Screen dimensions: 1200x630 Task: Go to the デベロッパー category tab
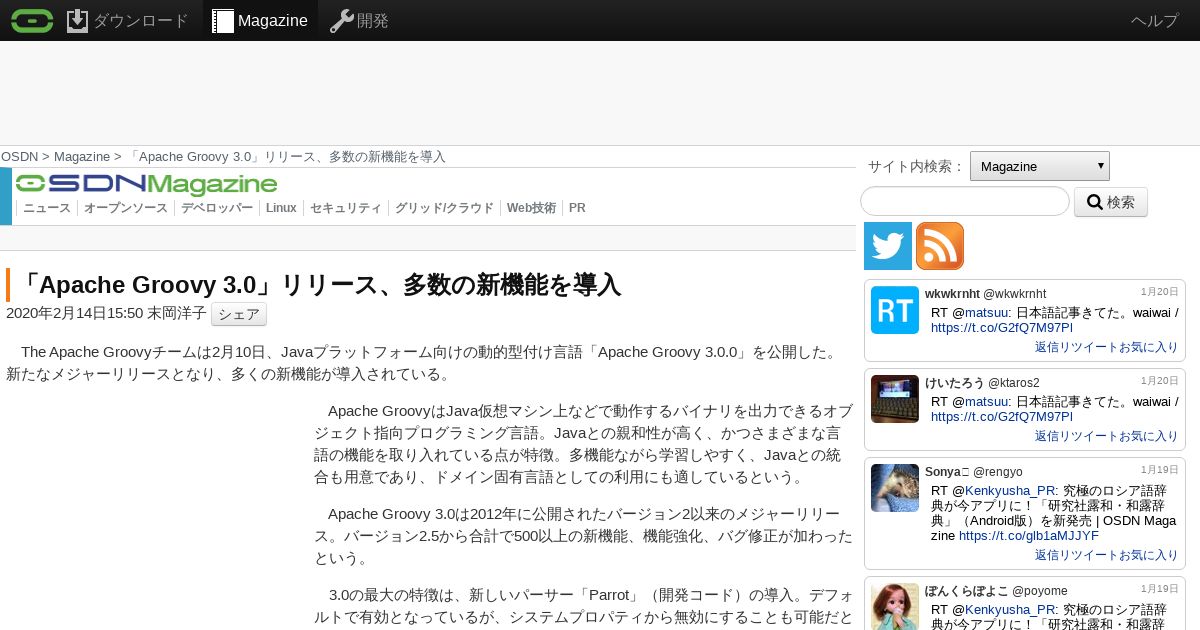pyautogui.click(x=217, y=208)
